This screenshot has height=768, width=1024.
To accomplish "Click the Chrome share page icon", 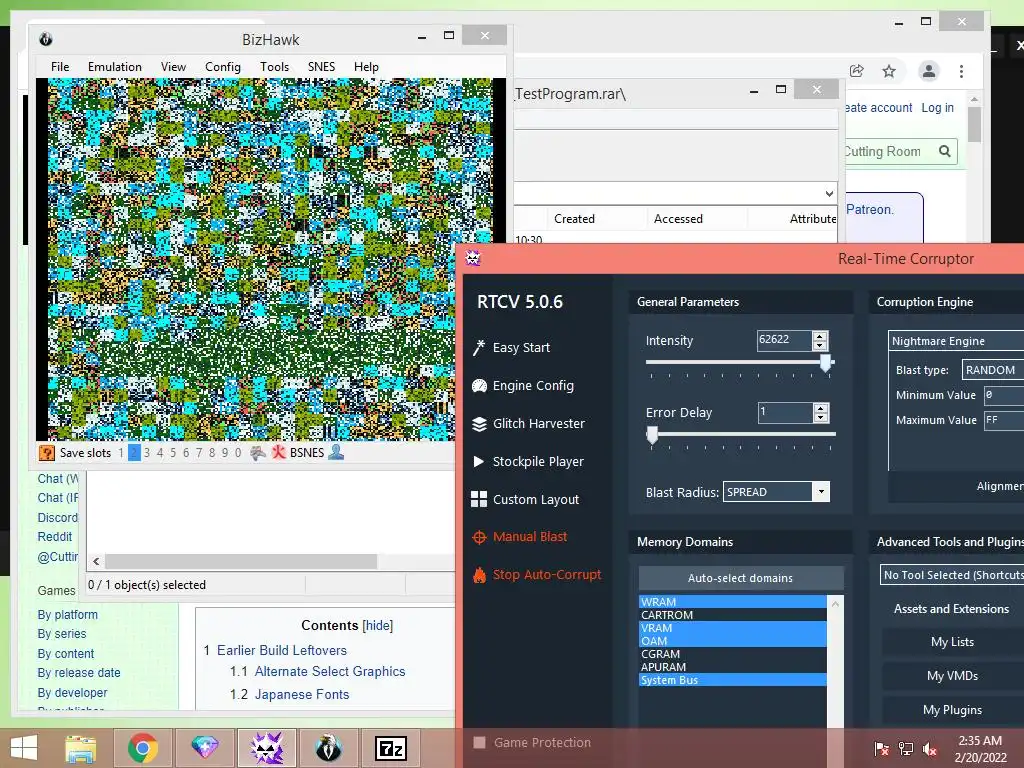I will coord(857,71).
